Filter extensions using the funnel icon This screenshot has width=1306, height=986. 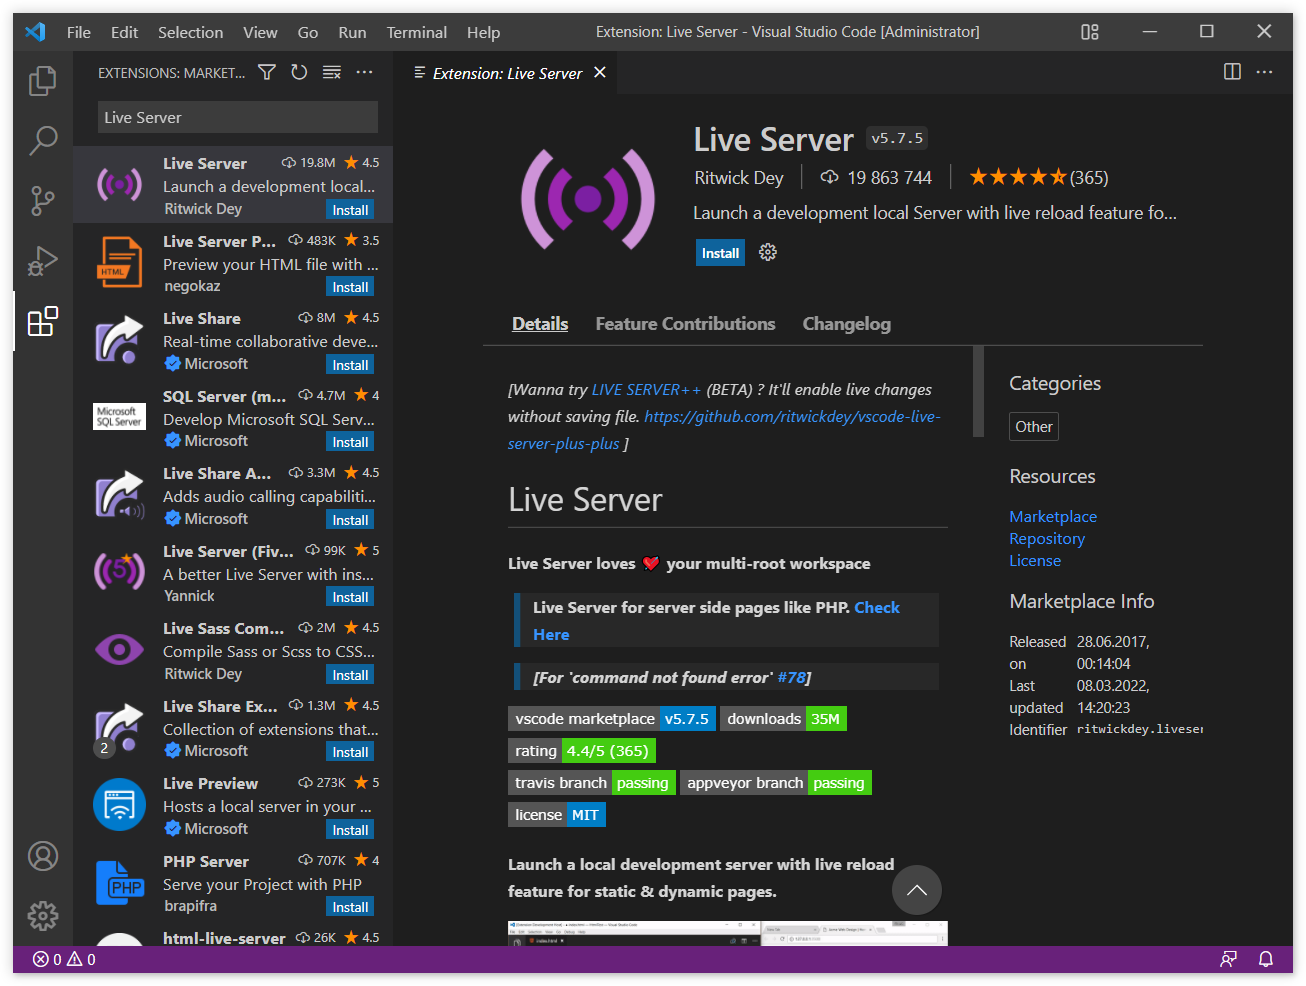(267, 72)
